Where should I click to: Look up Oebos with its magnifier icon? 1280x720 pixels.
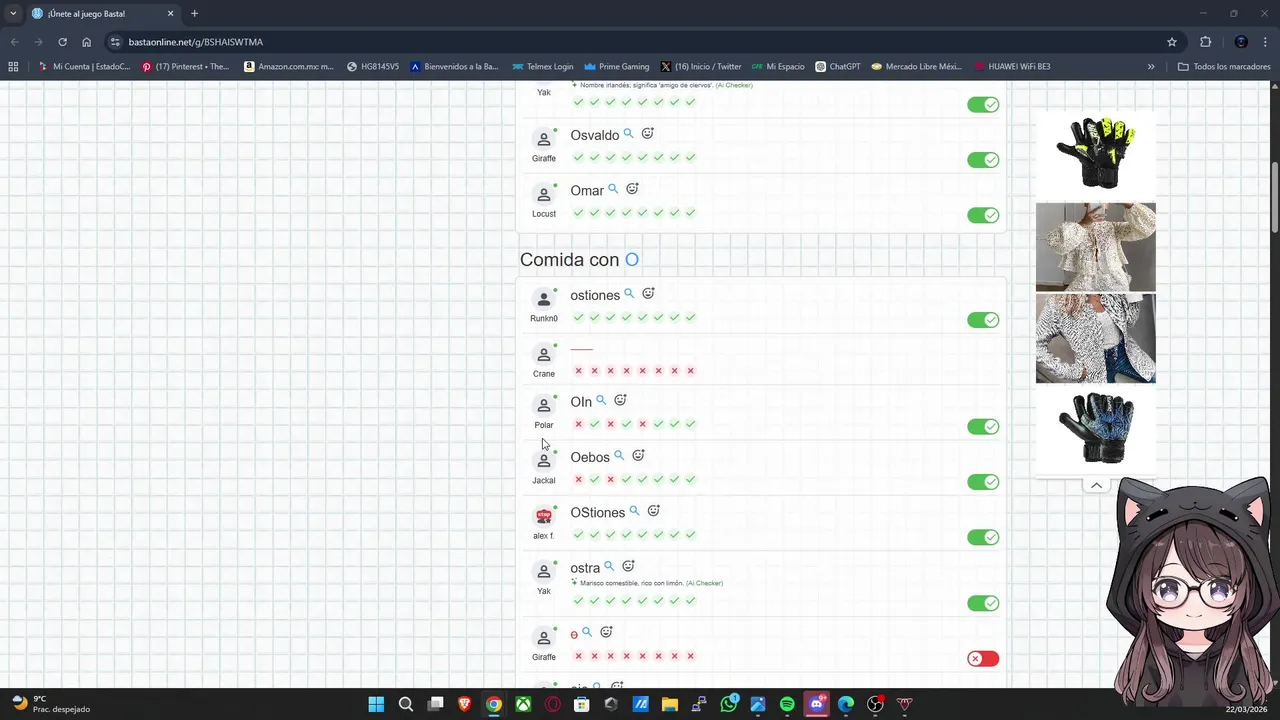tap(619, 456)
